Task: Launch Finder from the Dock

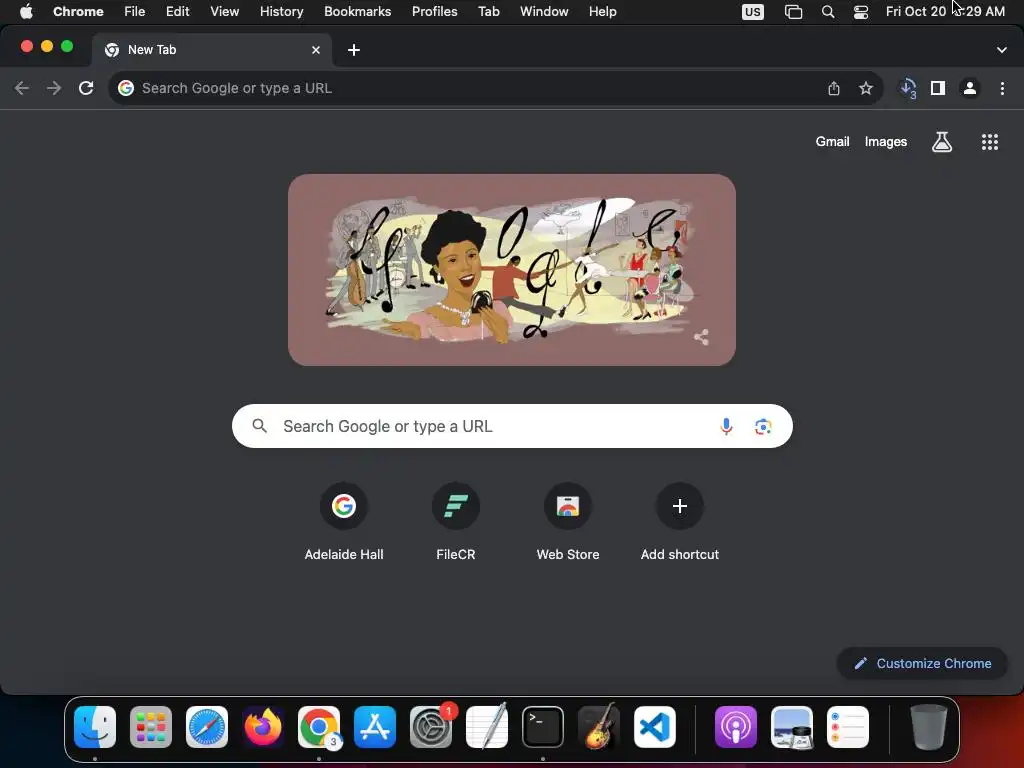Action: coord(95,727)
